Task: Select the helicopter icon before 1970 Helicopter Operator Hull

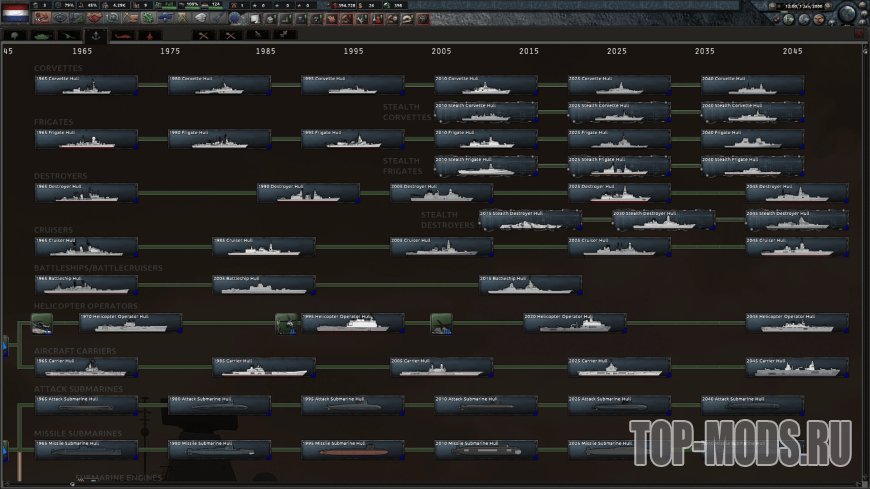Action: [42, 322]
